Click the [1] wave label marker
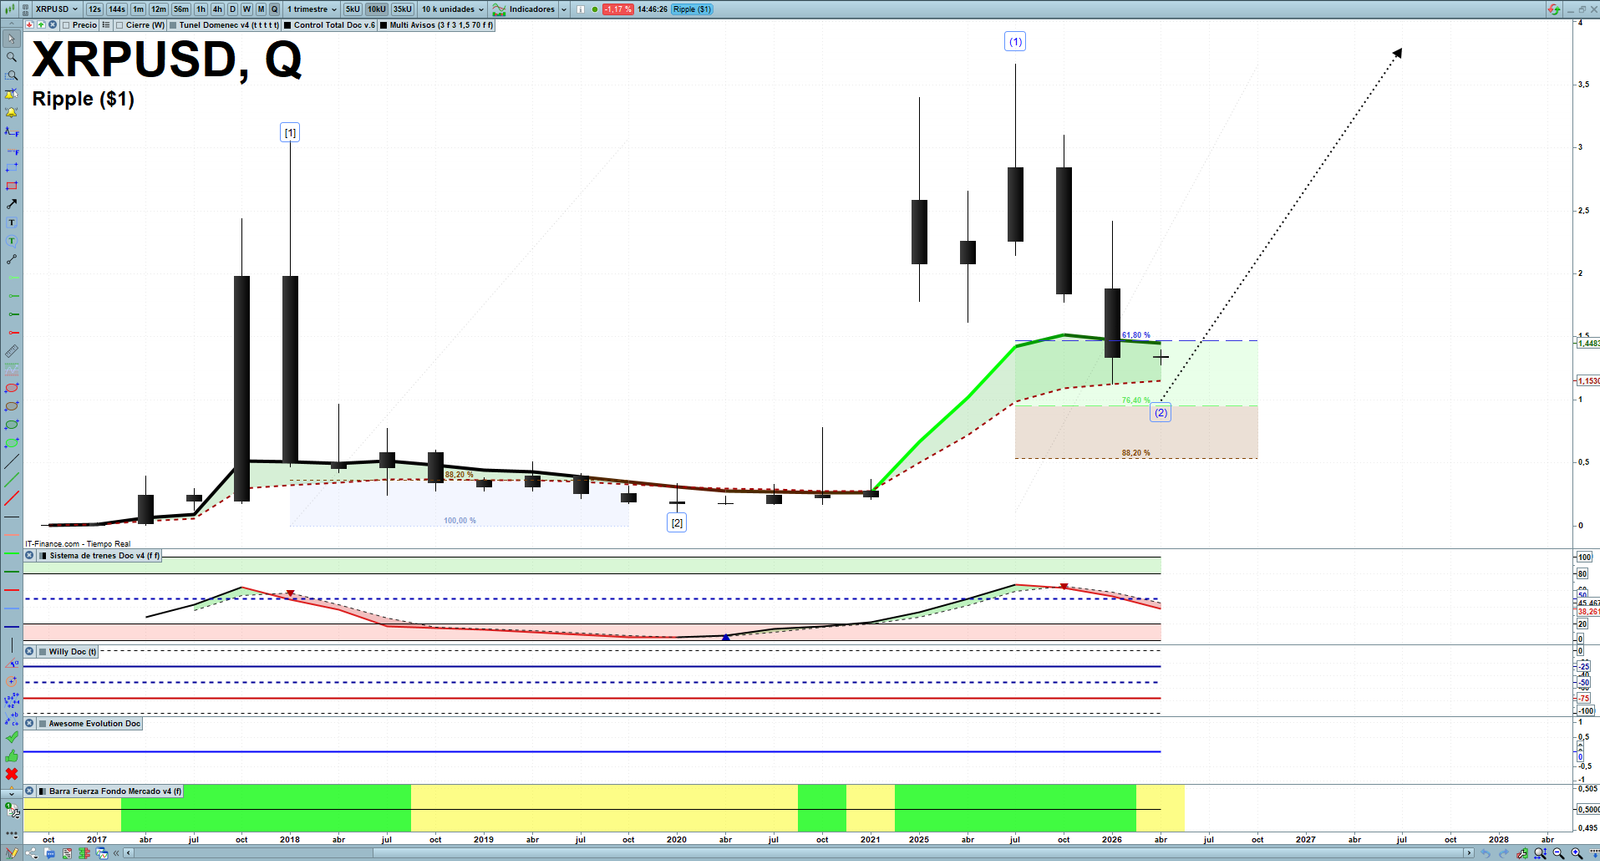This screenshot has height=861, width=1600. click(290, 133)
